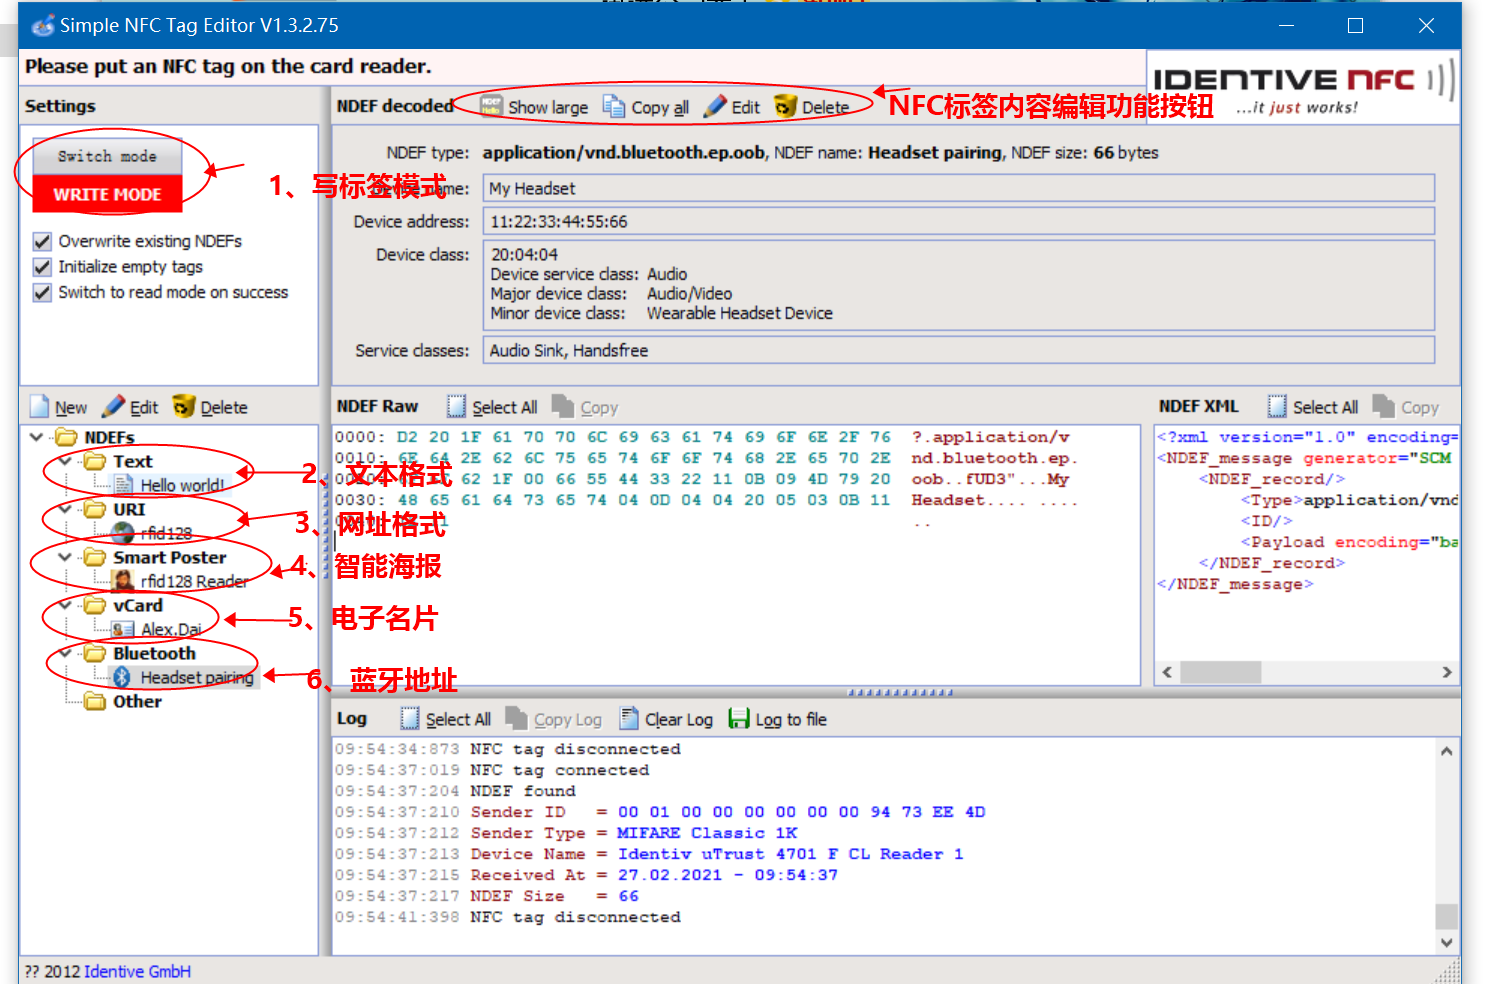Select the rfid128 Reader smart poster entry
Screen dimensions: 1486x984
(x=194, y=581)
